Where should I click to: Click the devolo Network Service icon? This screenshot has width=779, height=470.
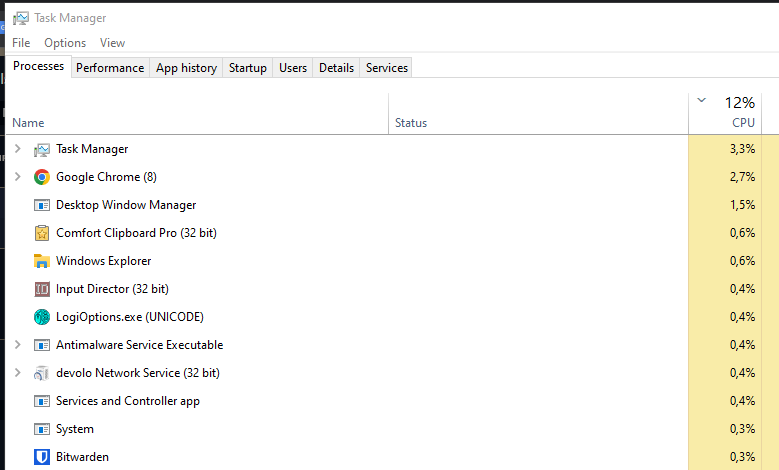coord(42,373)
